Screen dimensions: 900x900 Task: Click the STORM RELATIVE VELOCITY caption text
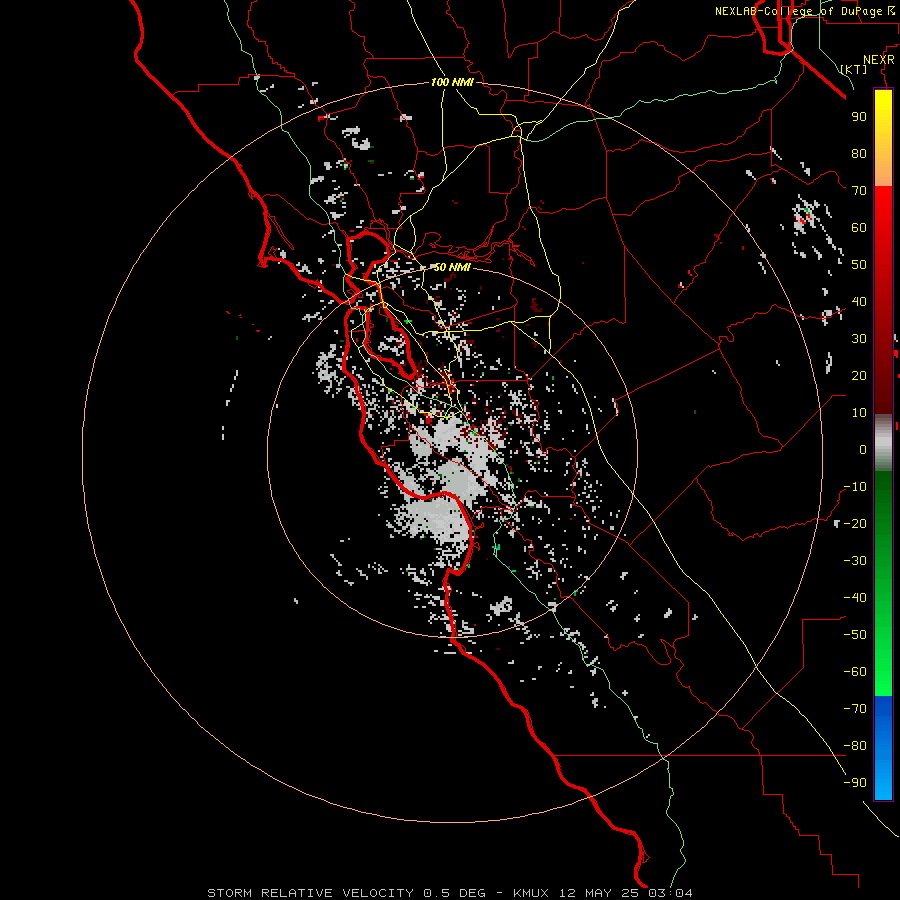coord(310,893)
